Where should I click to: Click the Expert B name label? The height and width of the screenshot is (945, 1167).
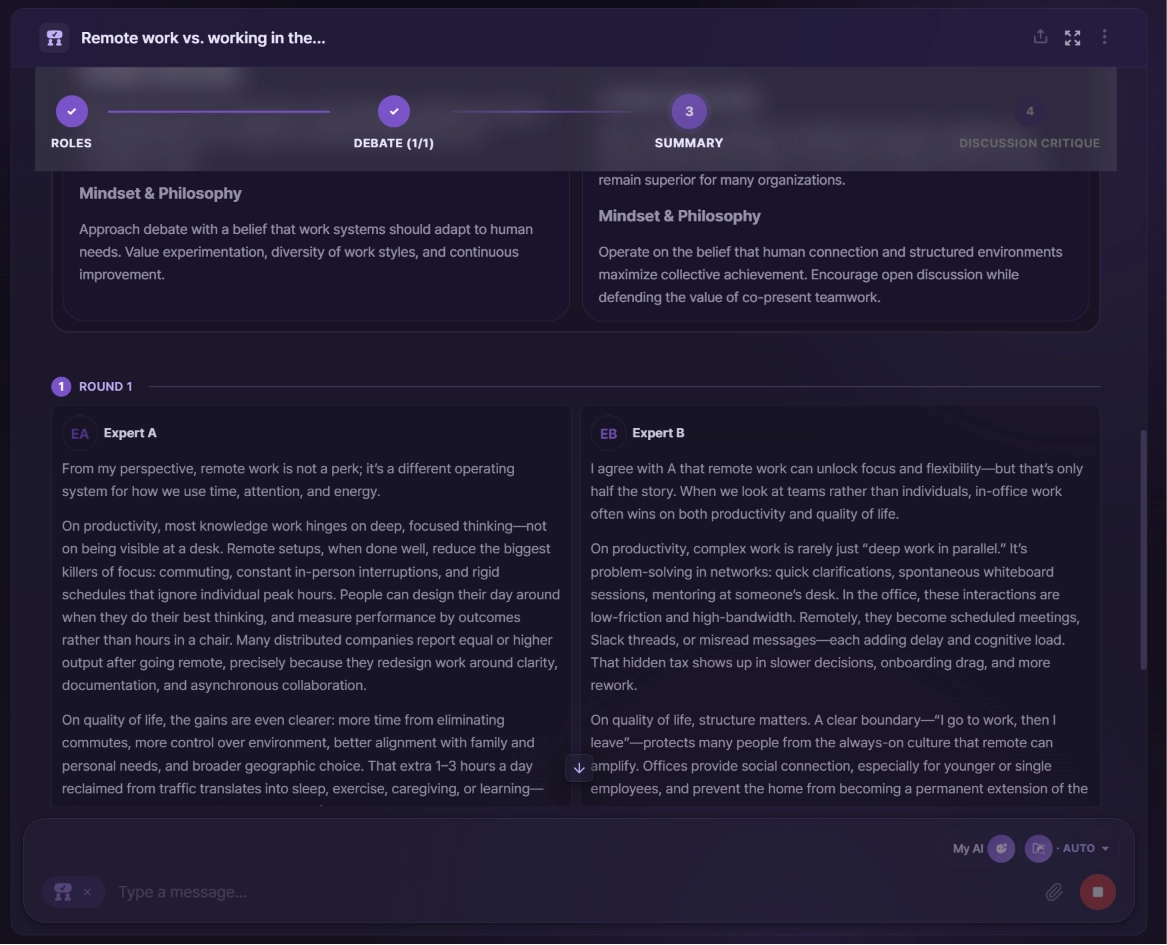tap(658, 433)
